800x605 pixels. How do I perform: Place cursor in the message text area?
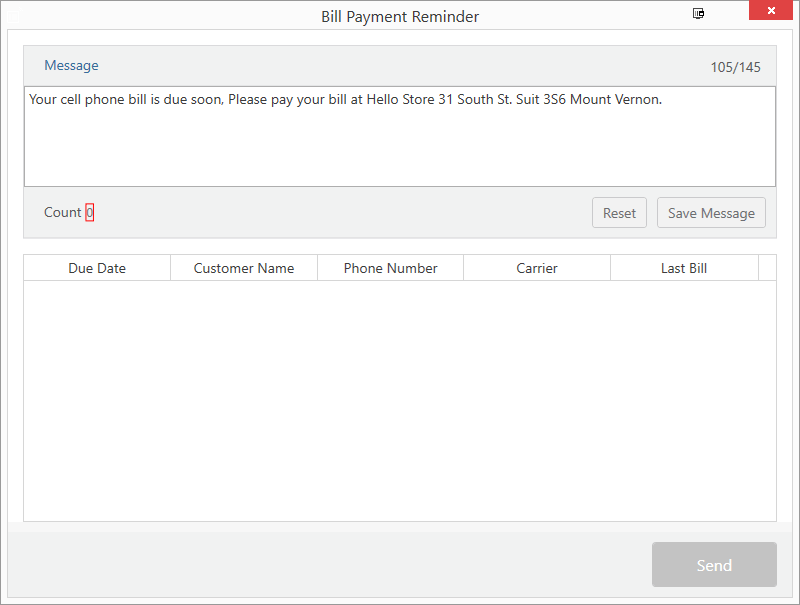pyautogui.click(x=400, y=135)
